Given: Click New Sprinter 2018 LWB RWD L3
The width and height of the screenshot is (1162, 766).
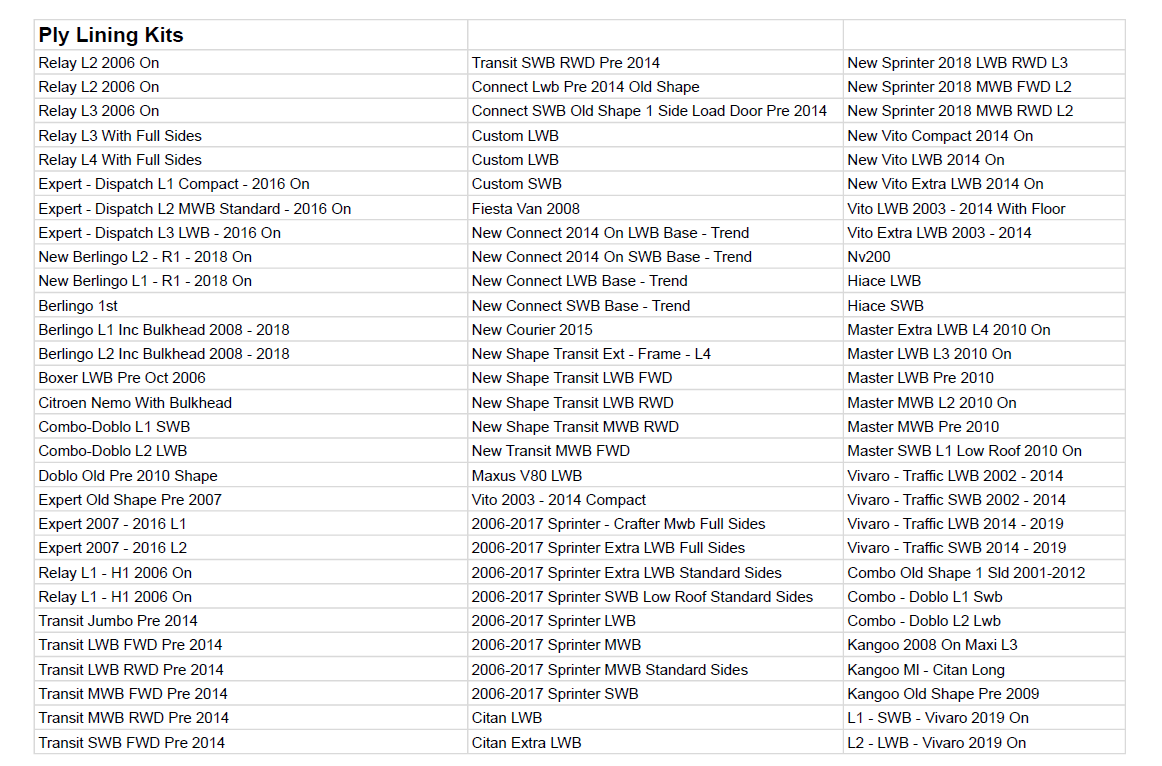Looking at the screenshot, I should [957, 63].
